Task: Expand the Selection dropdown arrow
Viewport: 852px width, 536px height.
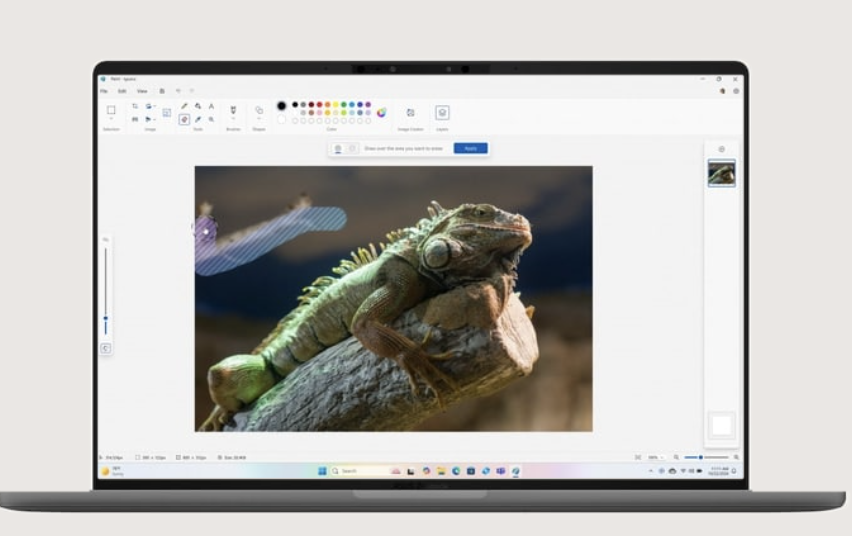Action: point(111,120)
